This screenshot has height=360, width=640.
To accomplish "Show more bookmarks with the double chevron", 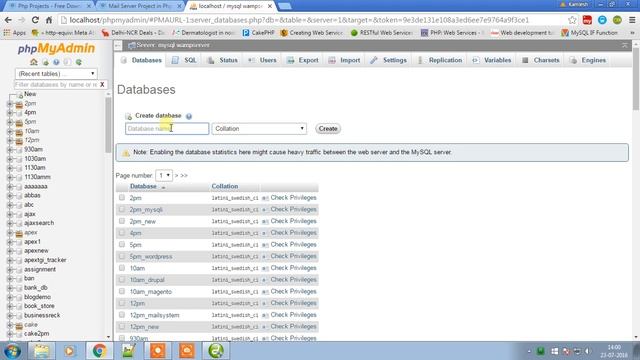I will [633, 33].
